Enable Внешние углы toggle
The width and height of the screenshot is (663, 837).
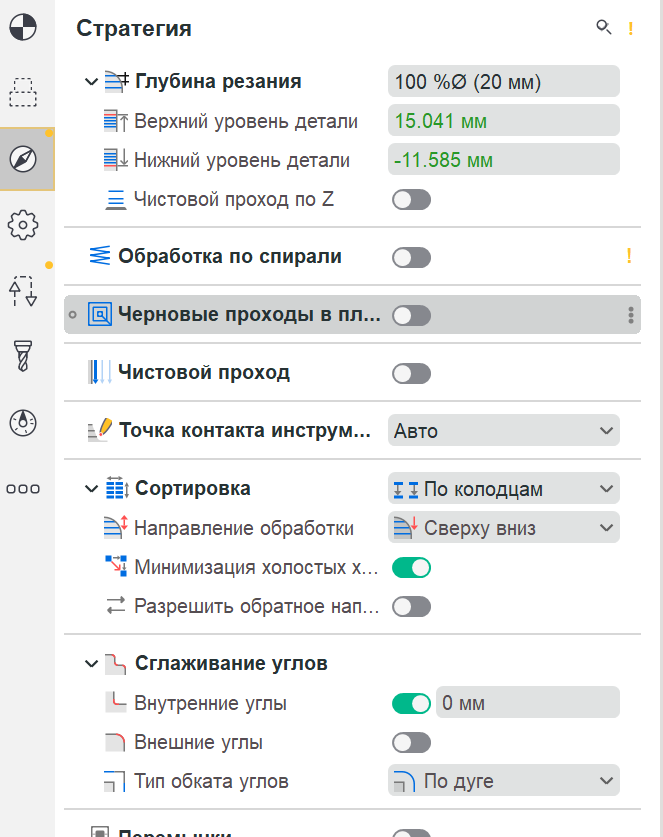[411, 743]
